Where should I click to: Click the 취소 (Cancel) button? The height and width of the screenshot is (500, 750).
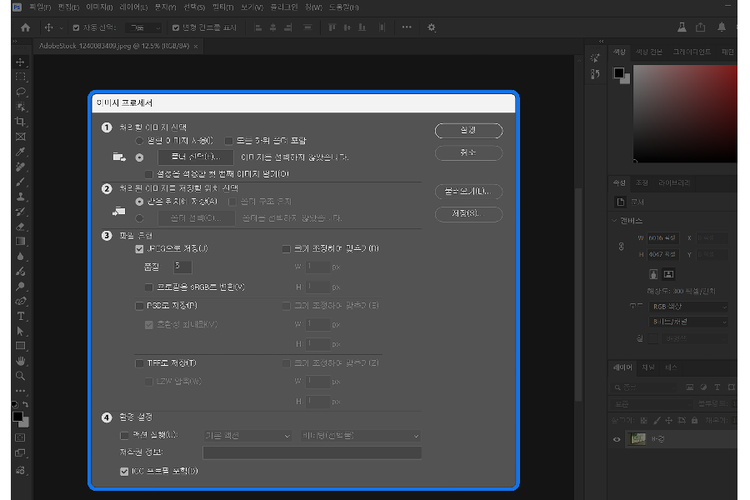pos(468,153)
